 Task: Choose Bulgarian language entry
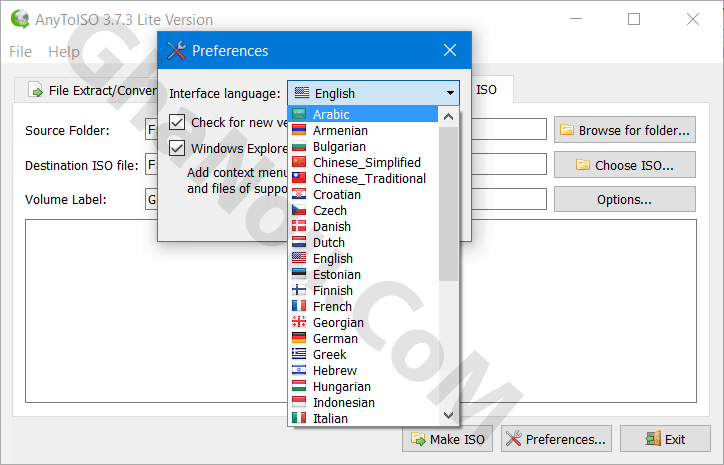(x=339, y=146)
